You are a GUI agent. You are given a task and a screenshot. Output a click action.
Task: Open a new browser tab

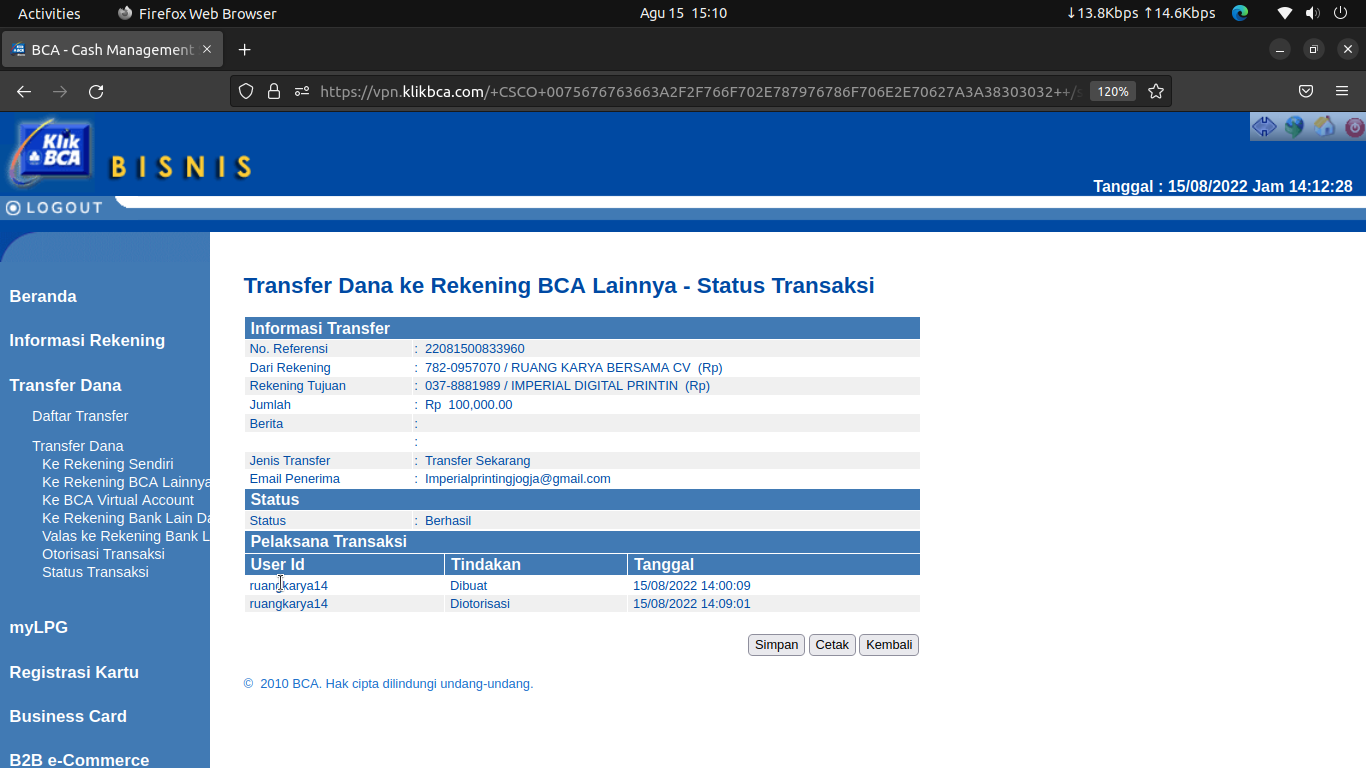tap(244, 50)
